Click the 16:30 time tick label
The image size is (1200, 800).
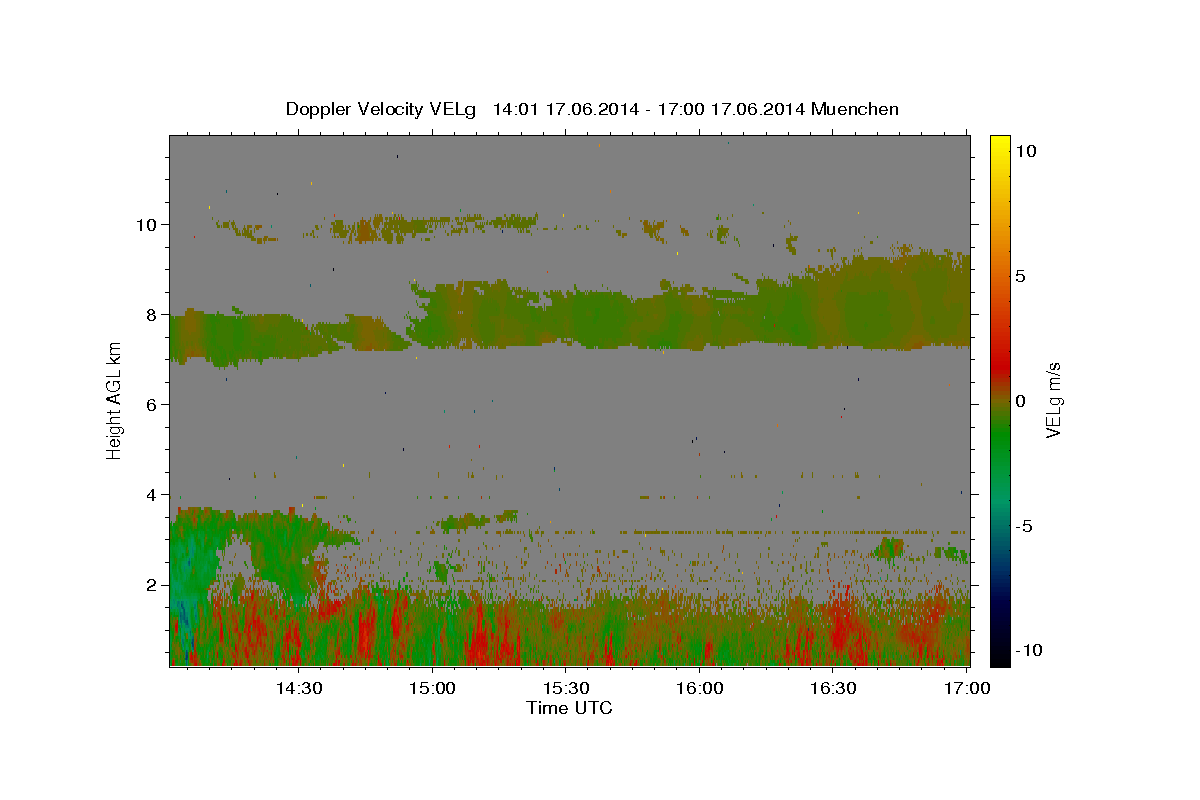[834, 689]
